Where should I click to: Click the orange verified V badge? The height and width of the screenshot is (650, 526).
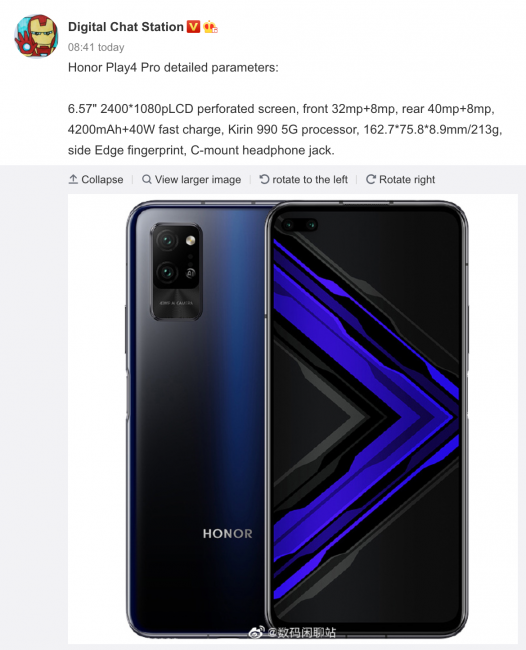click(194, 27)
